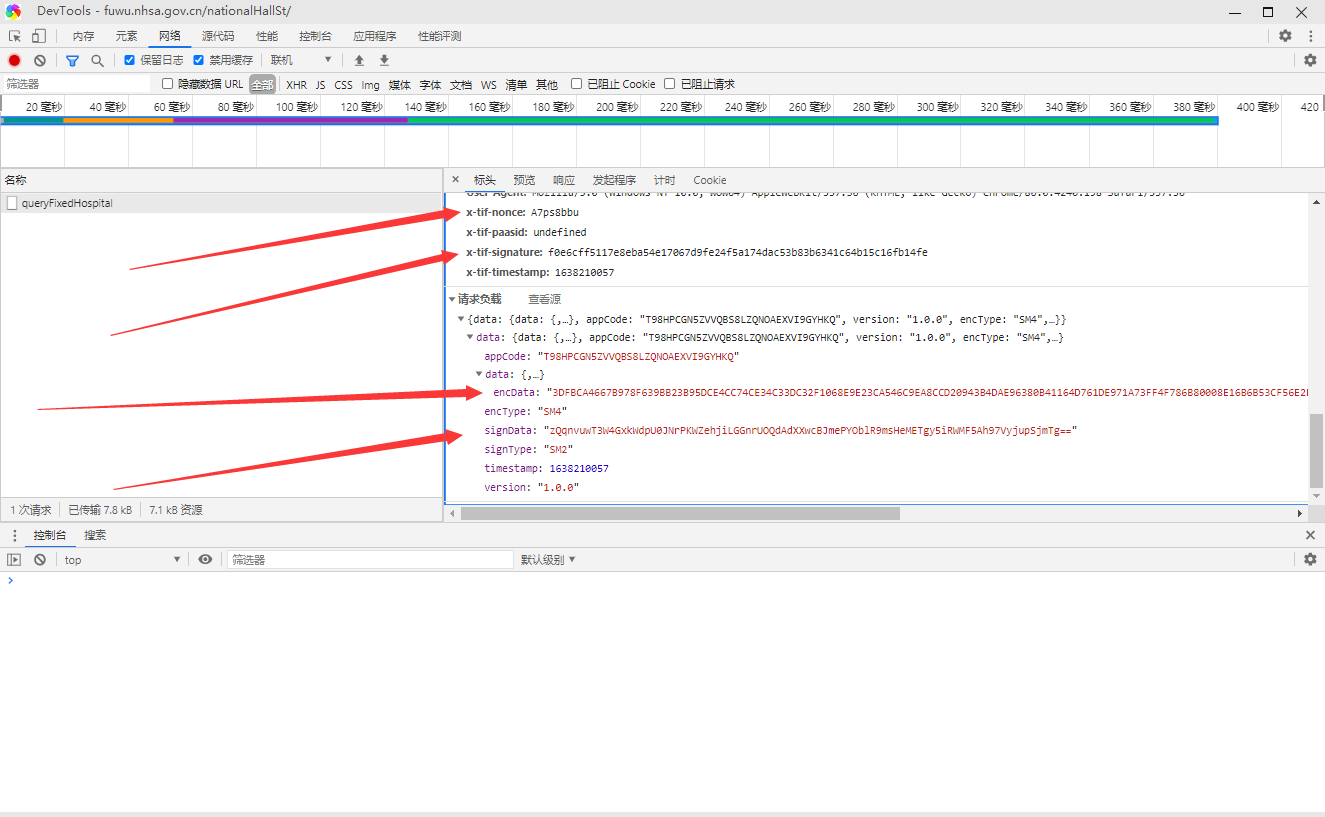Open the throttling dropdown
The width and height of the screenshot is (1325, 817).
tap(301, 60)
